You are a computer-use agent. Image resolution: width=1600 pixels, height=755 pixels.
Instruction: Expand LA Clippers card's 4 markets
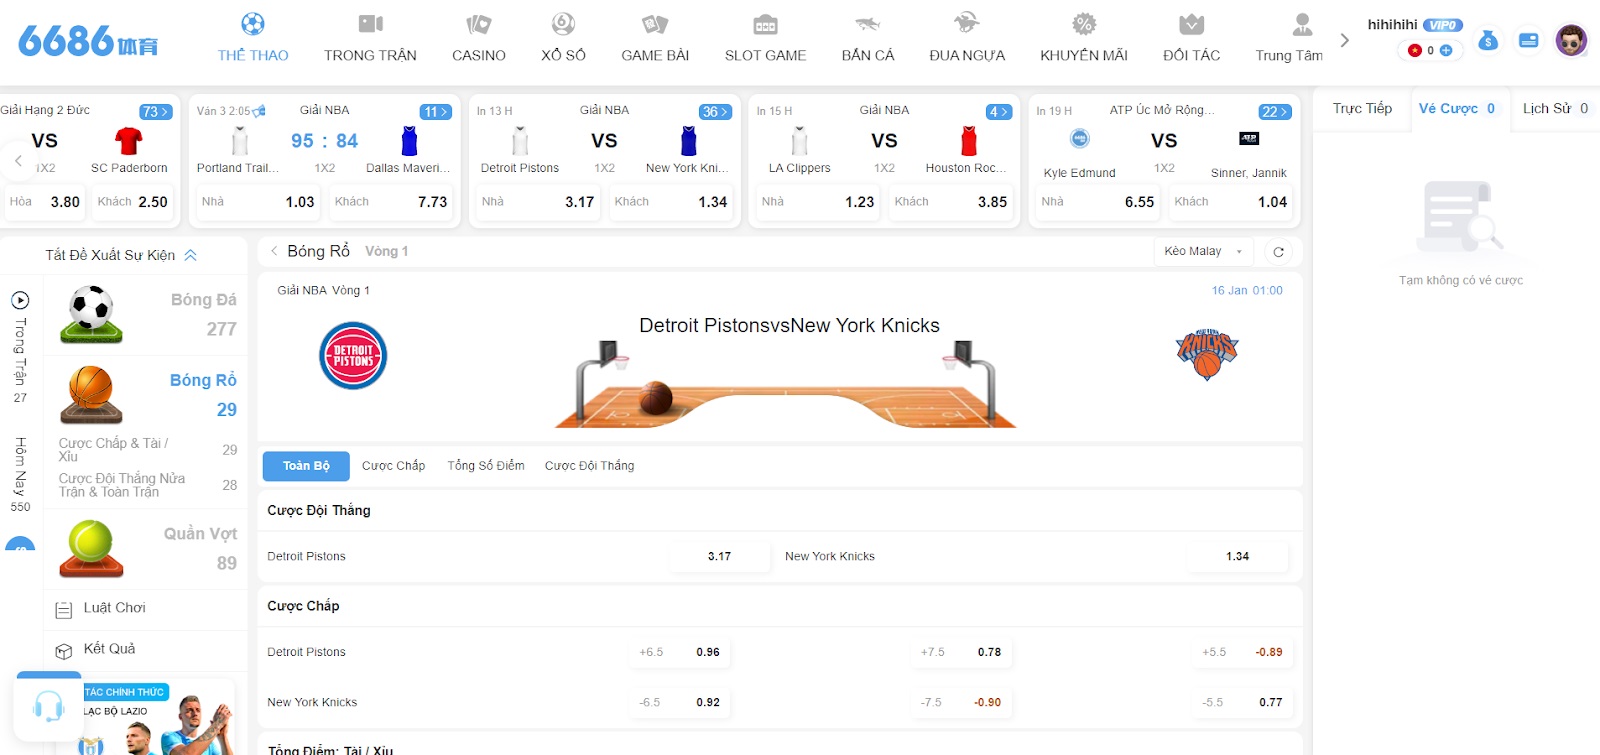point(998,112)
